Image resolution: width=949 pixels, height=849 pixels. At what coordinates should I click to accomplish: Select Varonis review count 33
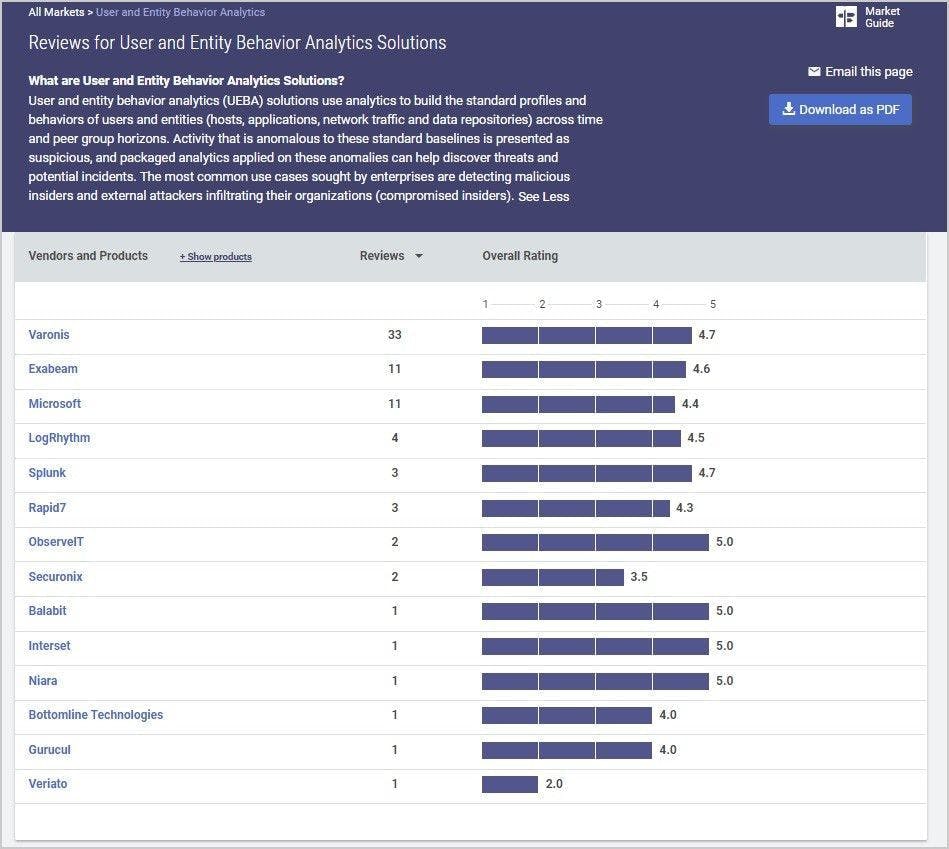pos(395,335)
